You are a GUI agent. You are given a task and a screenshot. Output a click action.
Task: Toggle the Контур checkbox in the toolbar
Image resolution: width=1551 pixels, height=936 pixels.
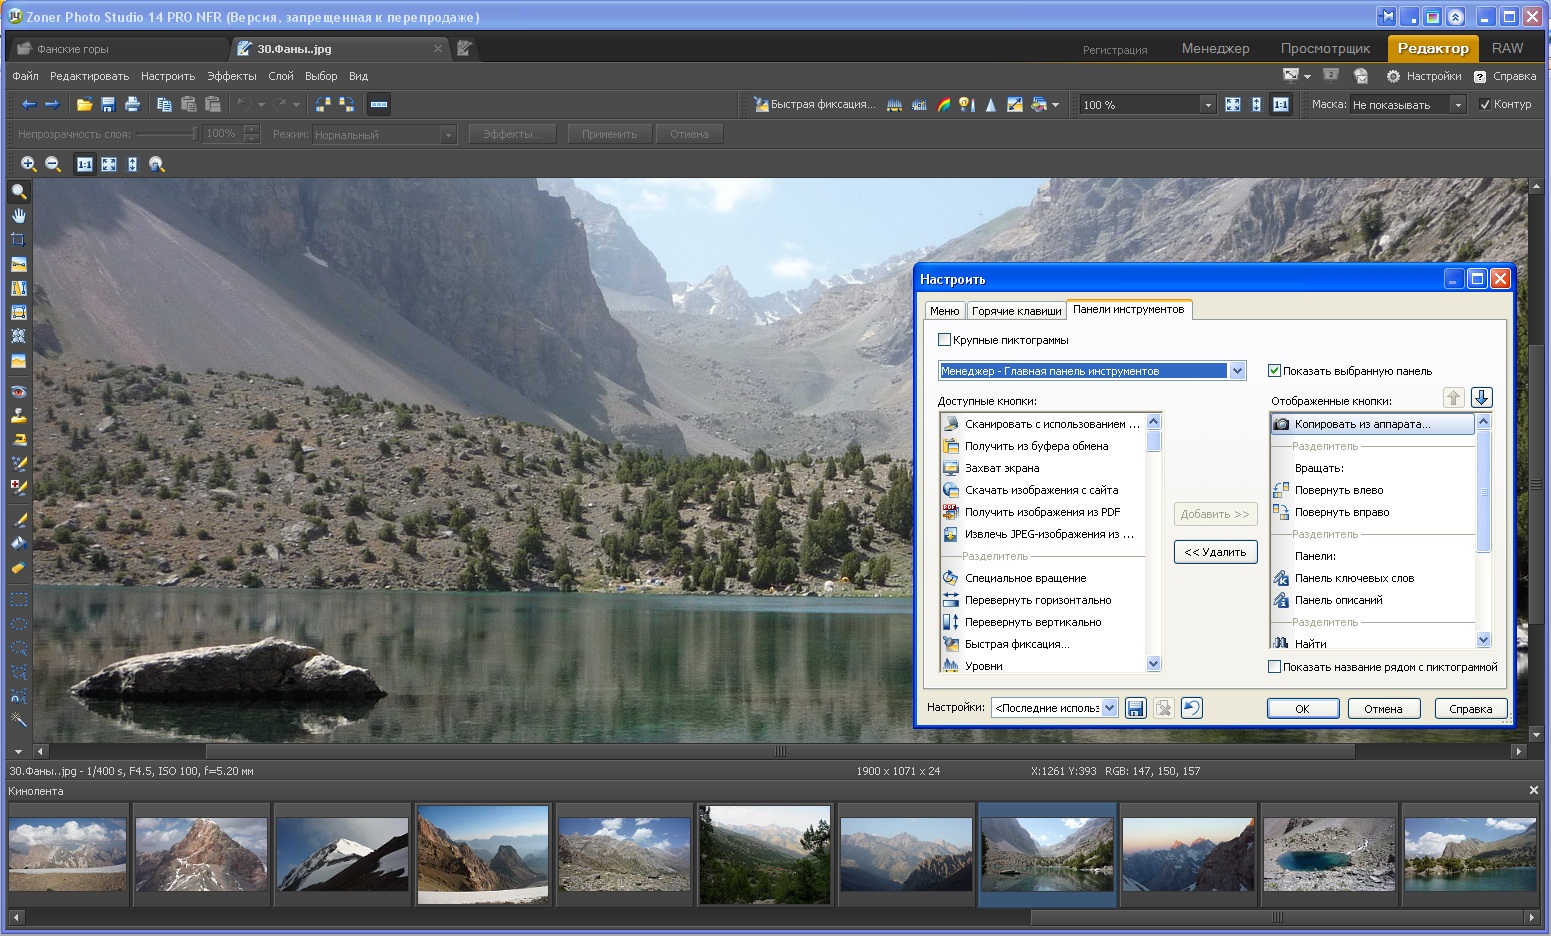click(x=1485, y=104)
